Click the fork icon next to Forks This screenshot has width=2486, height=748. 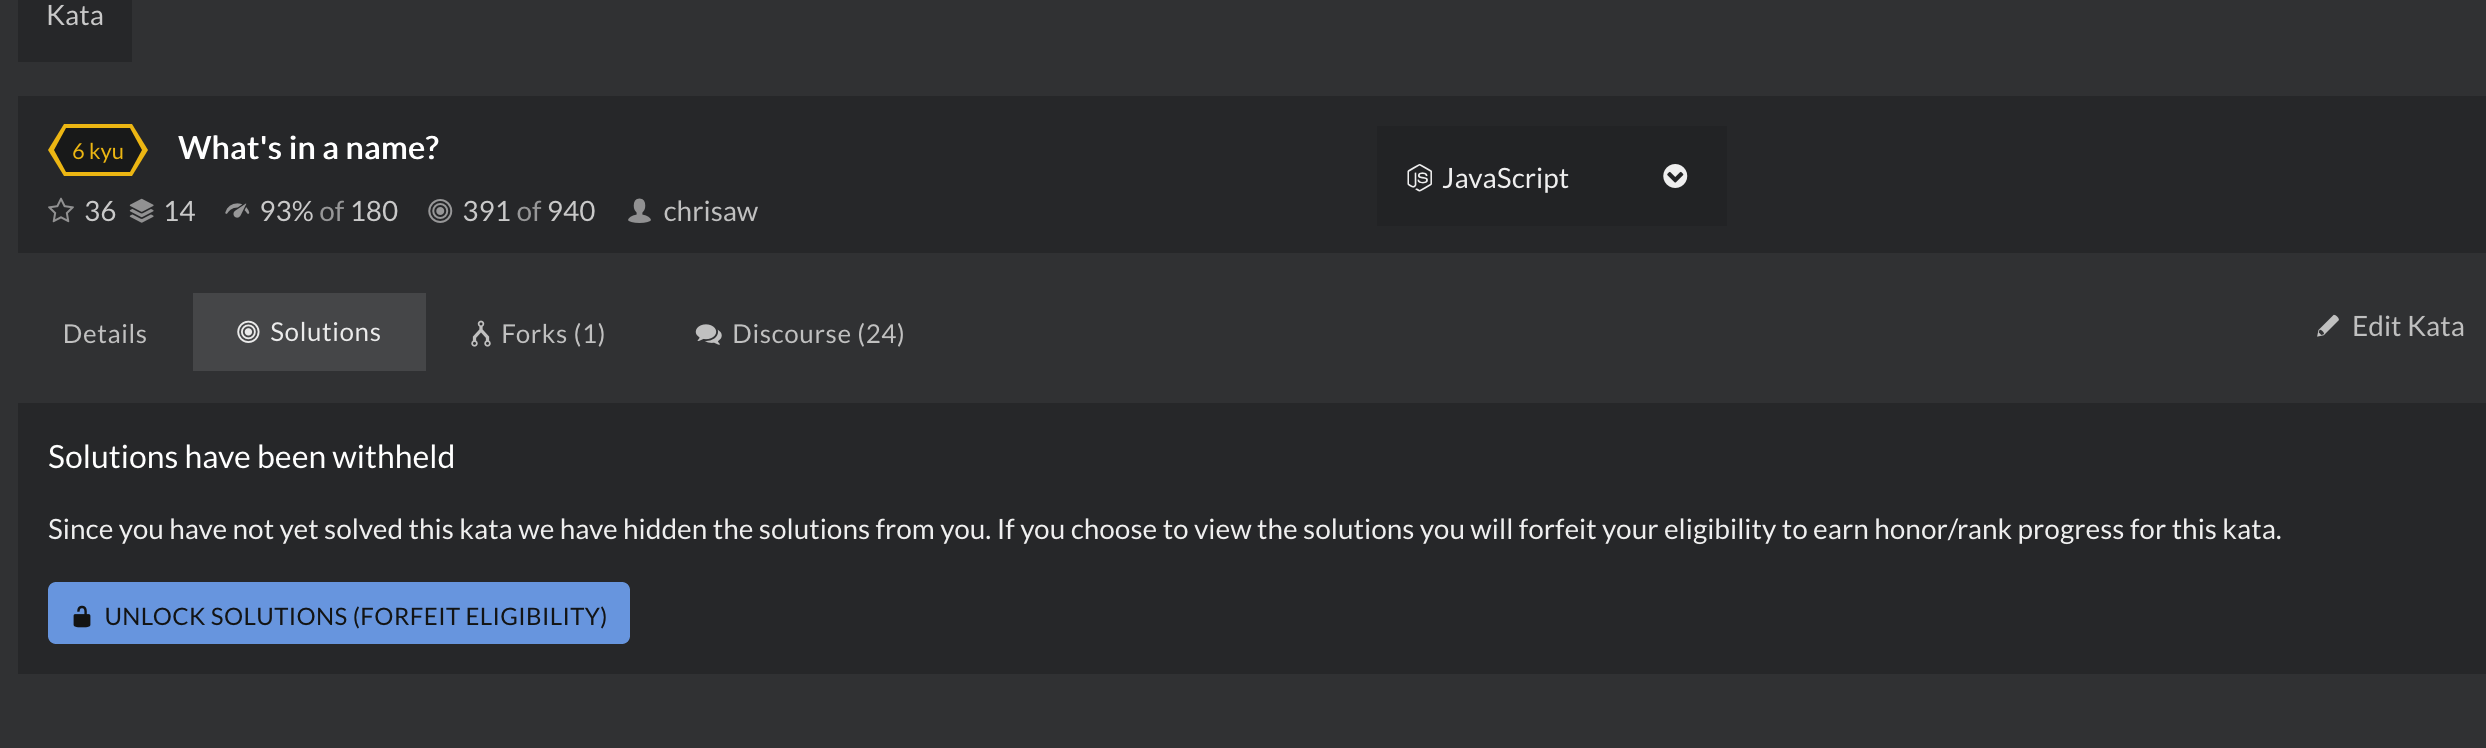coord(482,333)
